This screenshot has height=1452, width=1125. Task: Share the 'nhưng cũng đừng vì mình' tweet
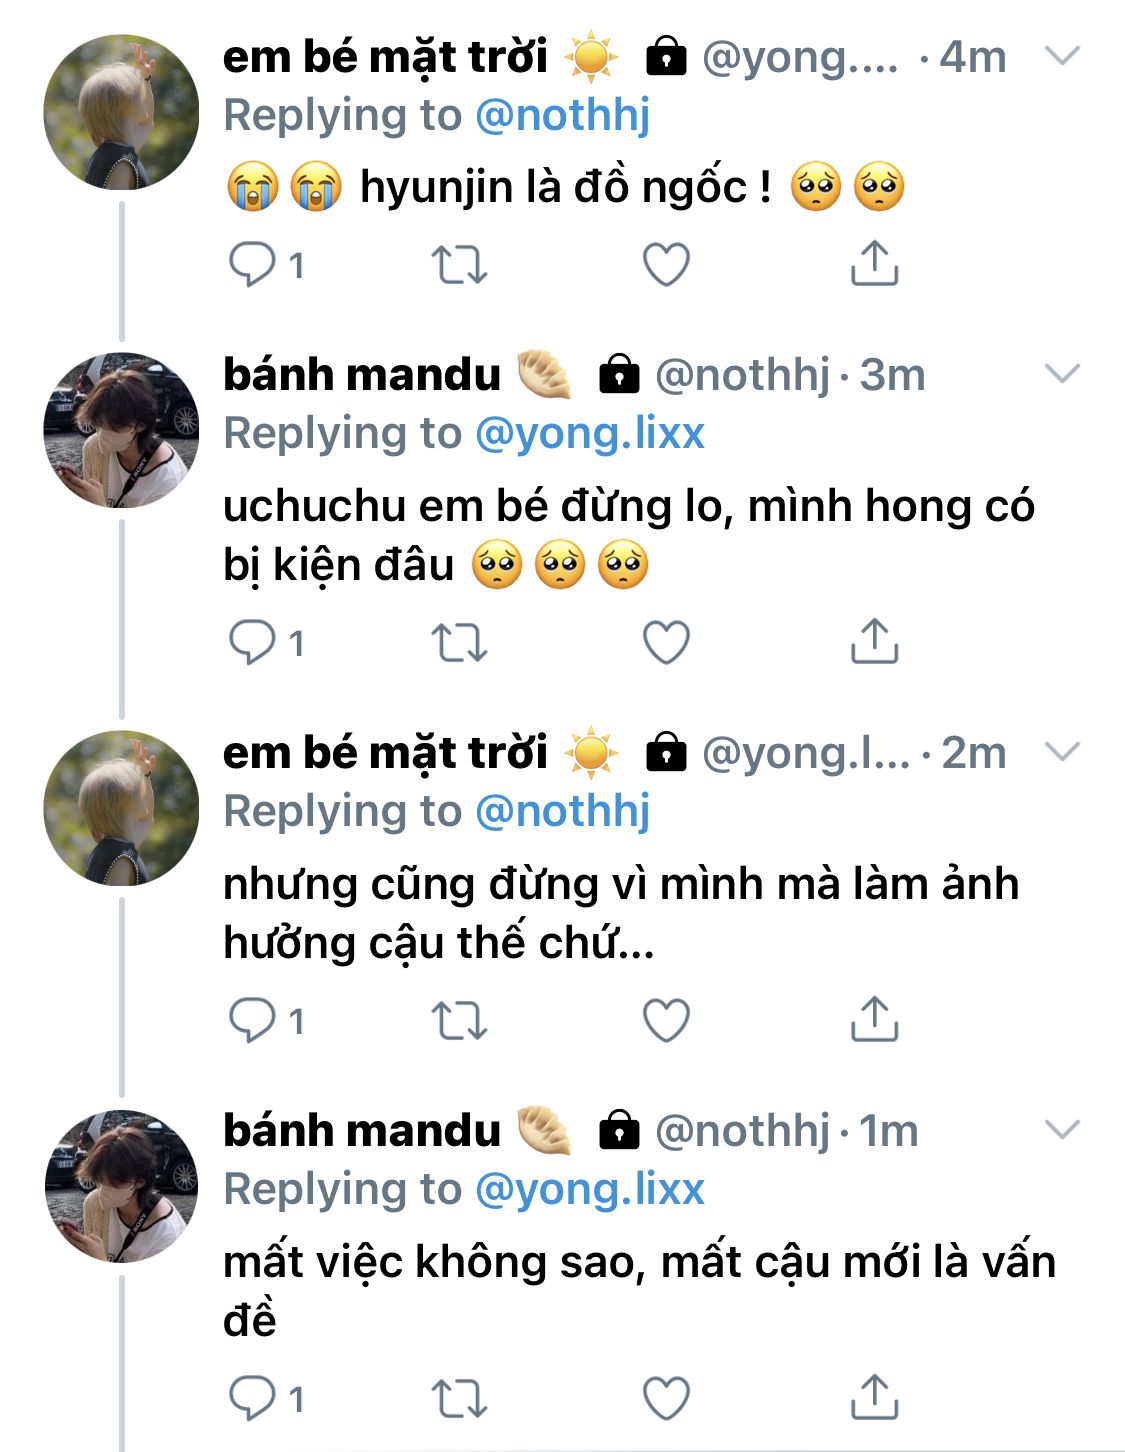coord(874,1019)
